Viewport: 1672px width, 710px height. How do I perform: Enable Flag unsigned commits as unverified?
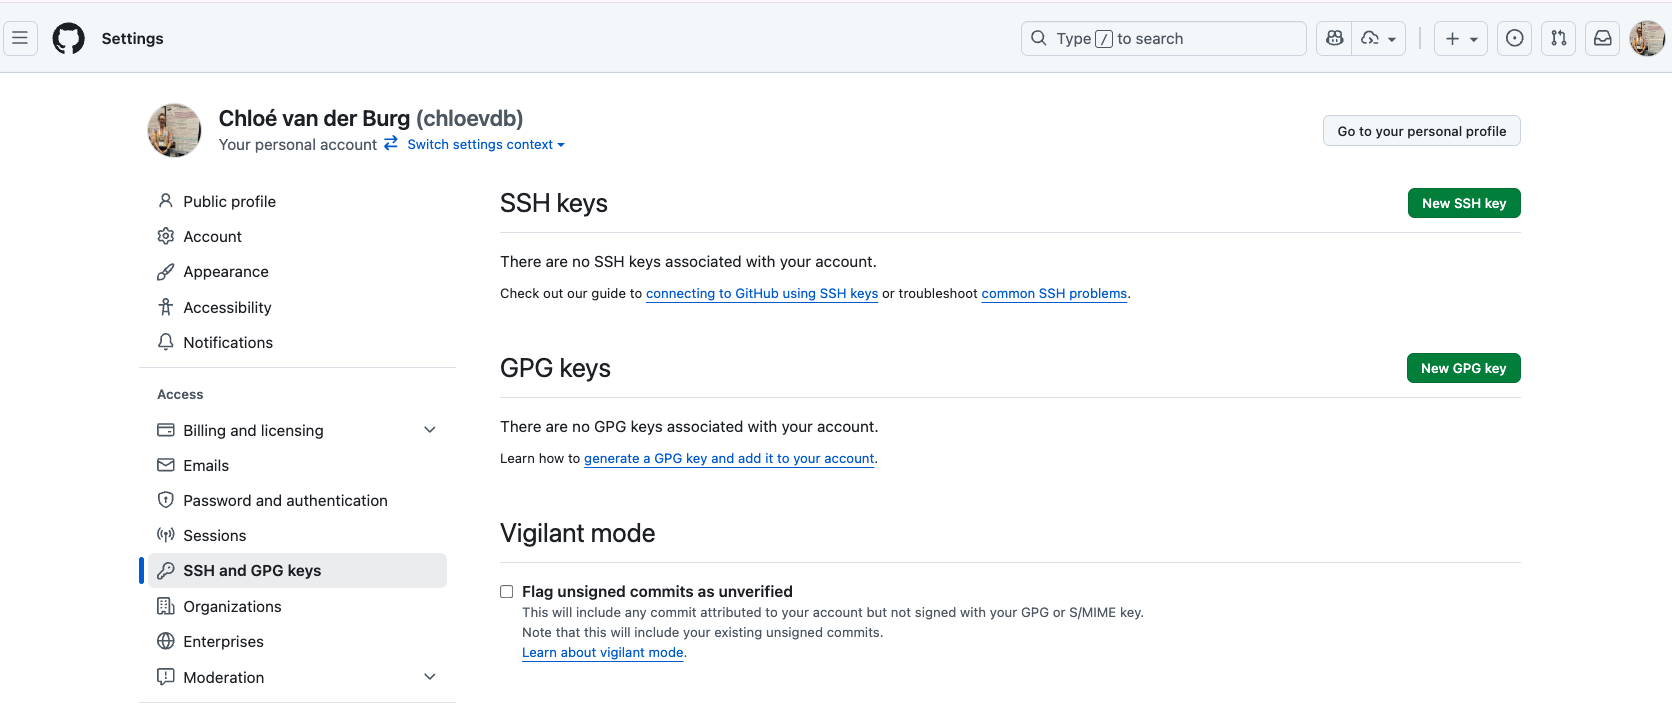(x=507, y=592)
